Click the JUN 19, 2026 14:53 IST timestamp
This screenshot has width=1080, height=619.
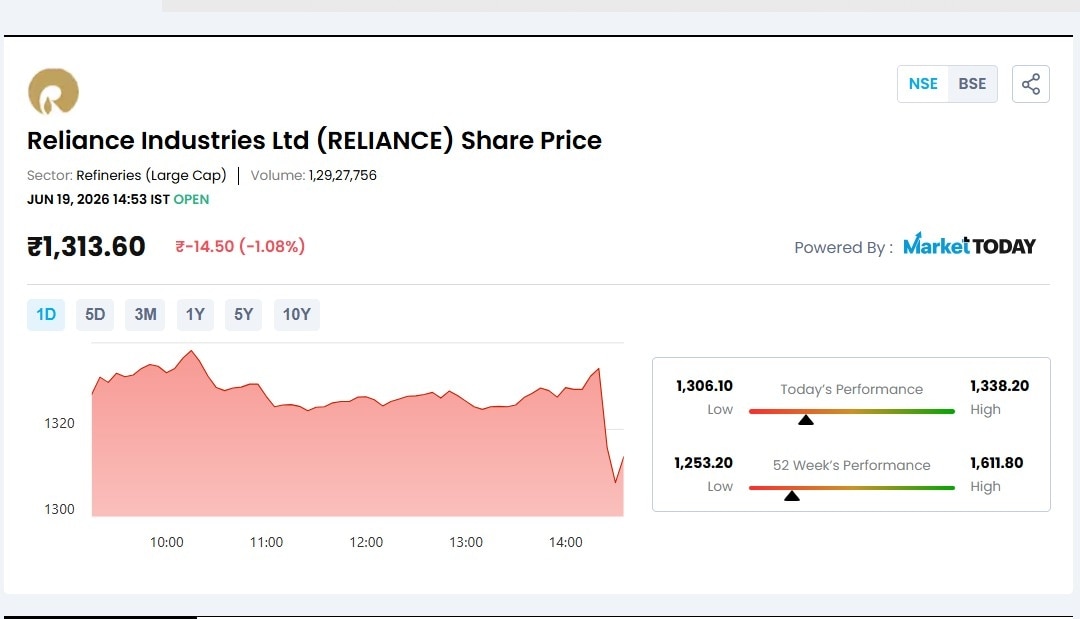(98, 200)
